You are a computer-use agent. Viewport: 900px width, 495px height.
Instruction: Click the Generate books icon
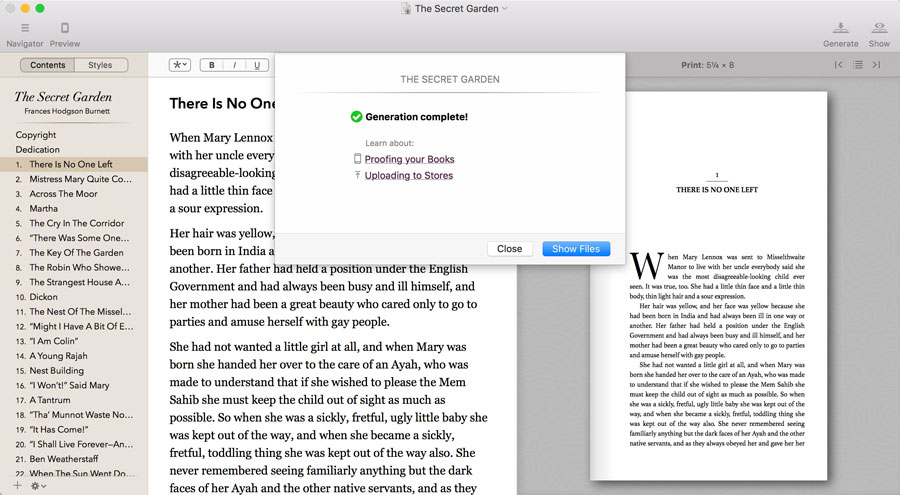(x=840, y=28)
